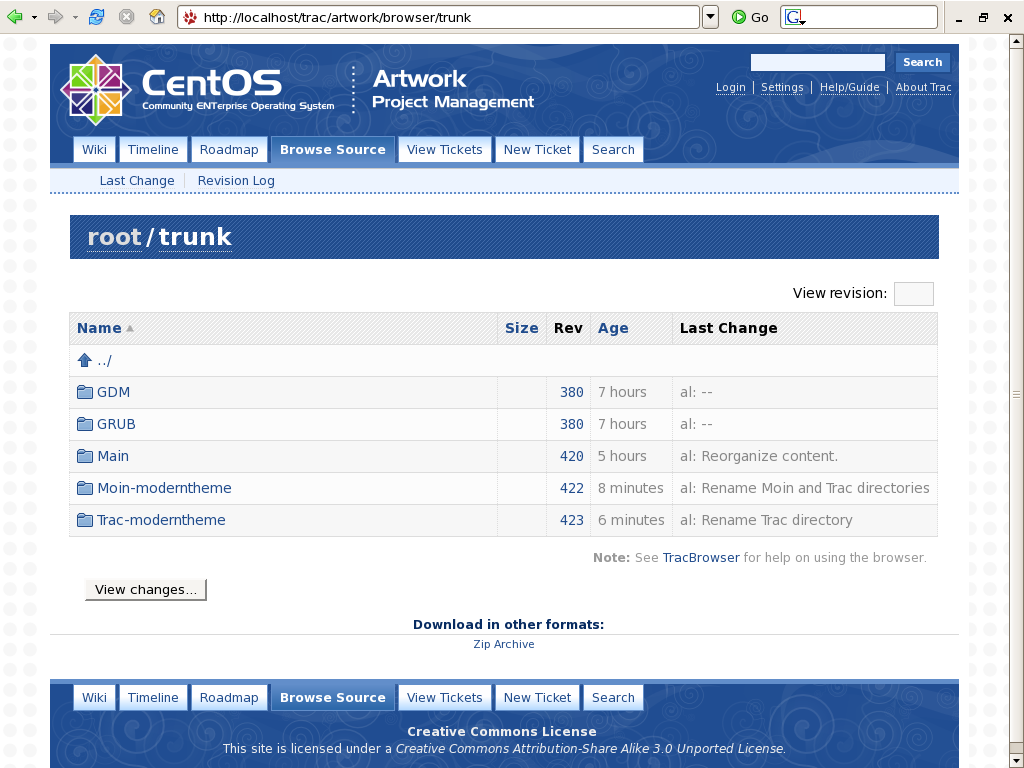The height and width of the screenshot is (768, 1024).
Task: Open the footer Wiki tab
Action: (x=94, y=697)
